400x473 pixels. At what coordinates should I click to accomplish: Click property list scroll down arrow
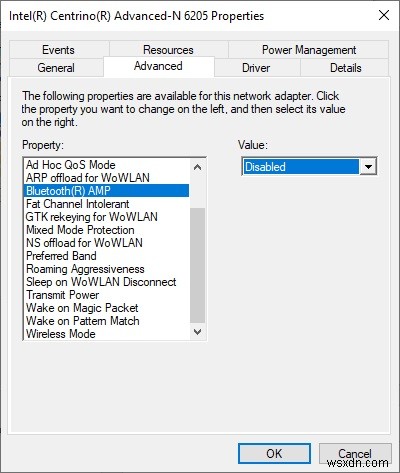click(x=197, y=332)
